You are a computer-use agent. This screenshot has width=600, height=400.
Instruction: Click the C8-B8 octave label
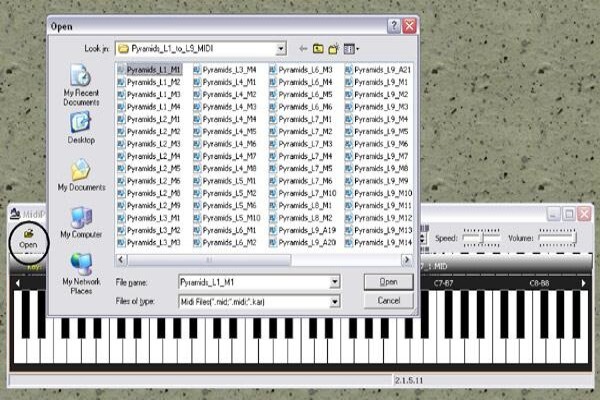click(540, 283)
